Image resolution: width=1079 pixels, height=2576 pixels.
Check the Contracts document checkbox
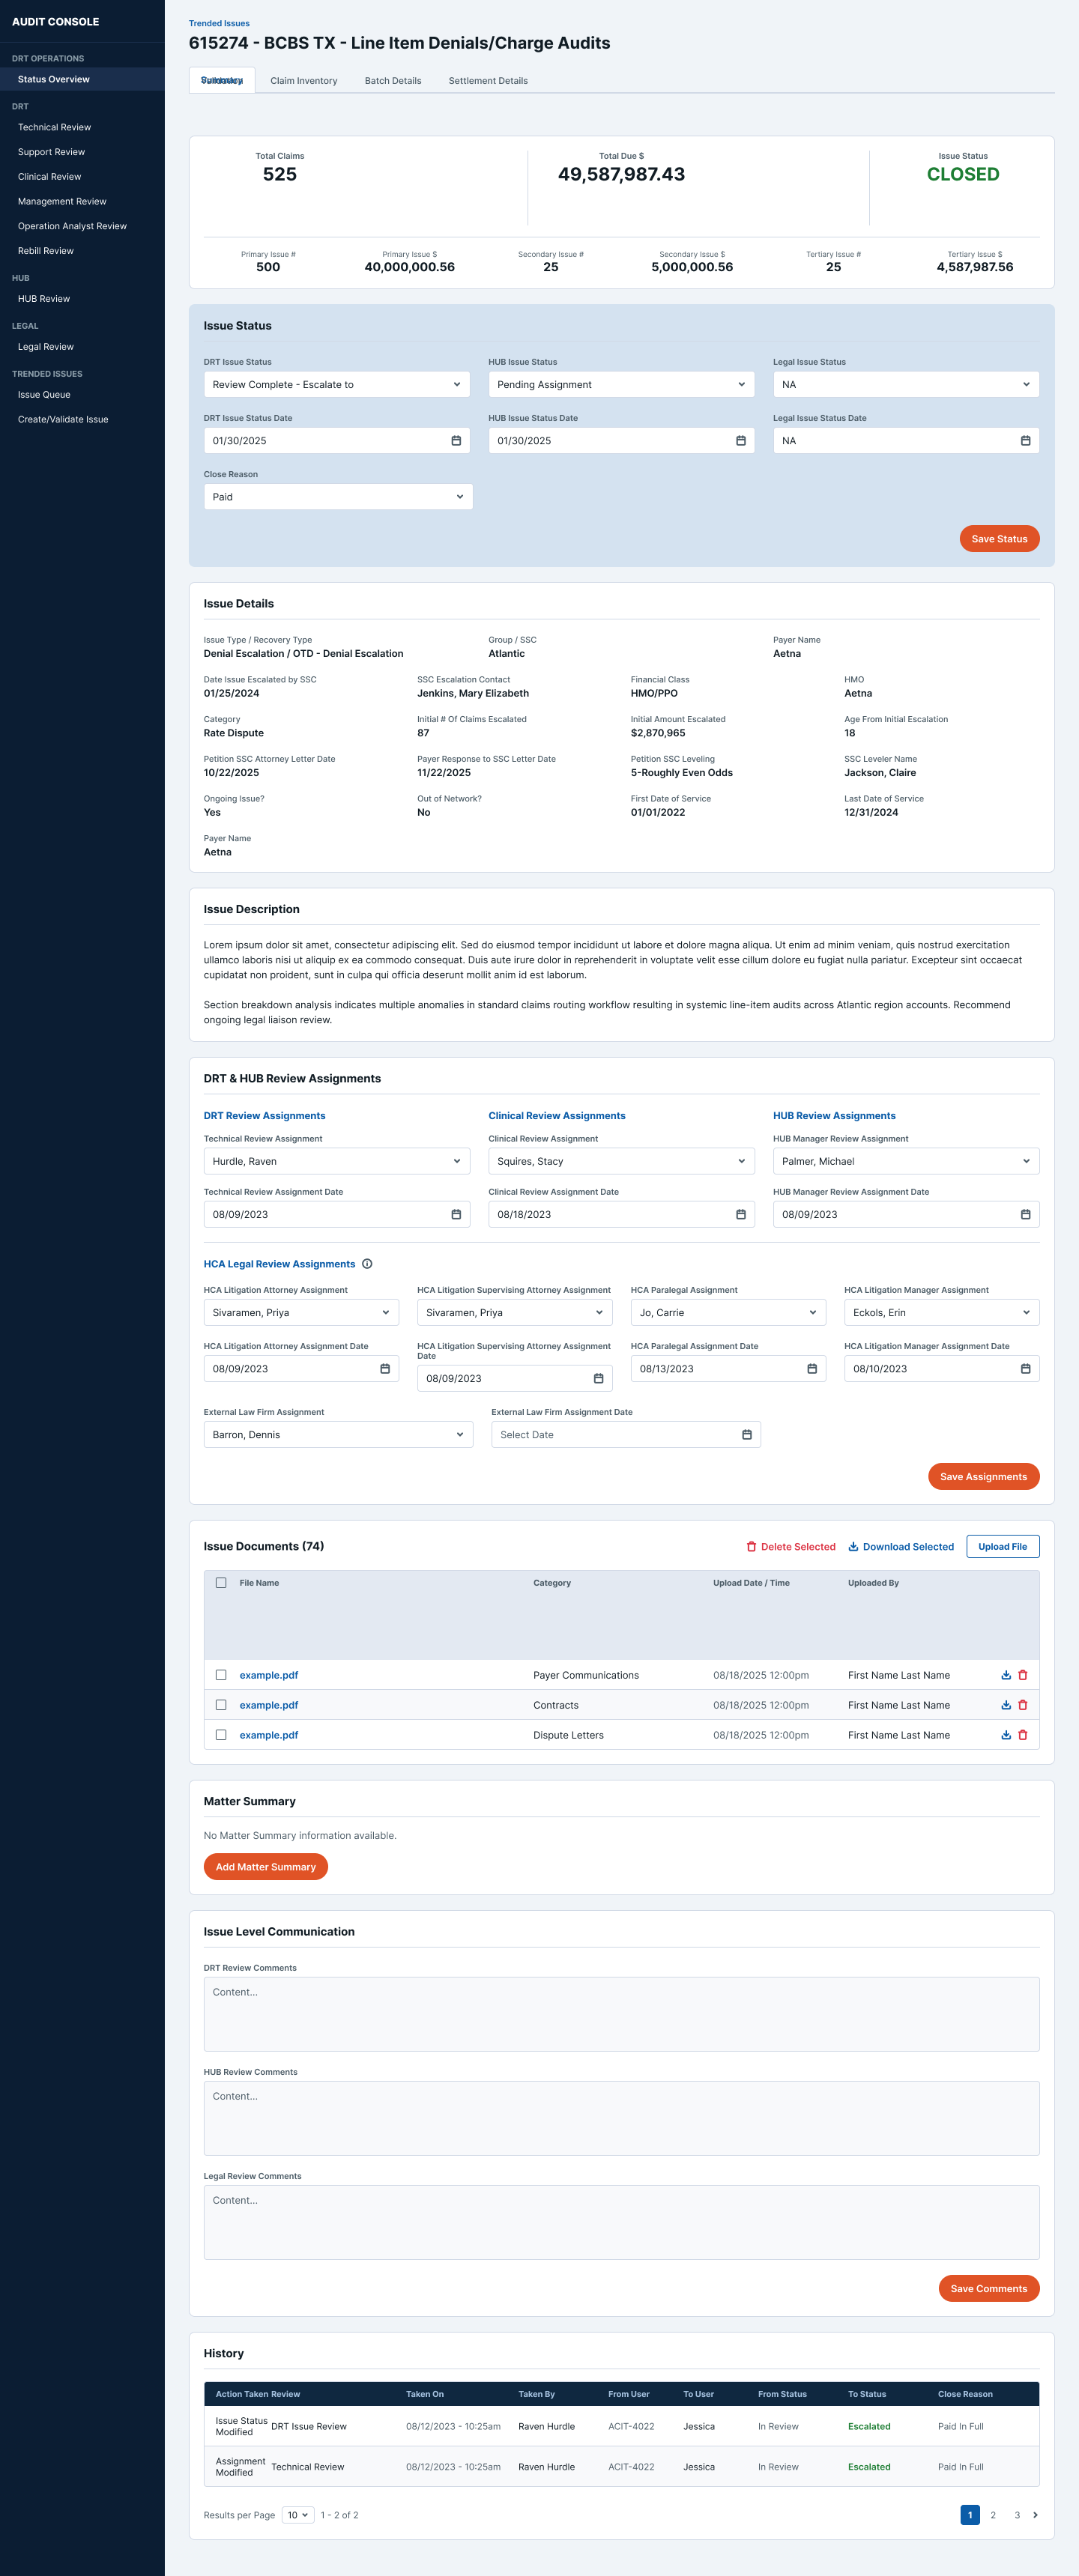pyautogui.click(x=221, y=1705)
